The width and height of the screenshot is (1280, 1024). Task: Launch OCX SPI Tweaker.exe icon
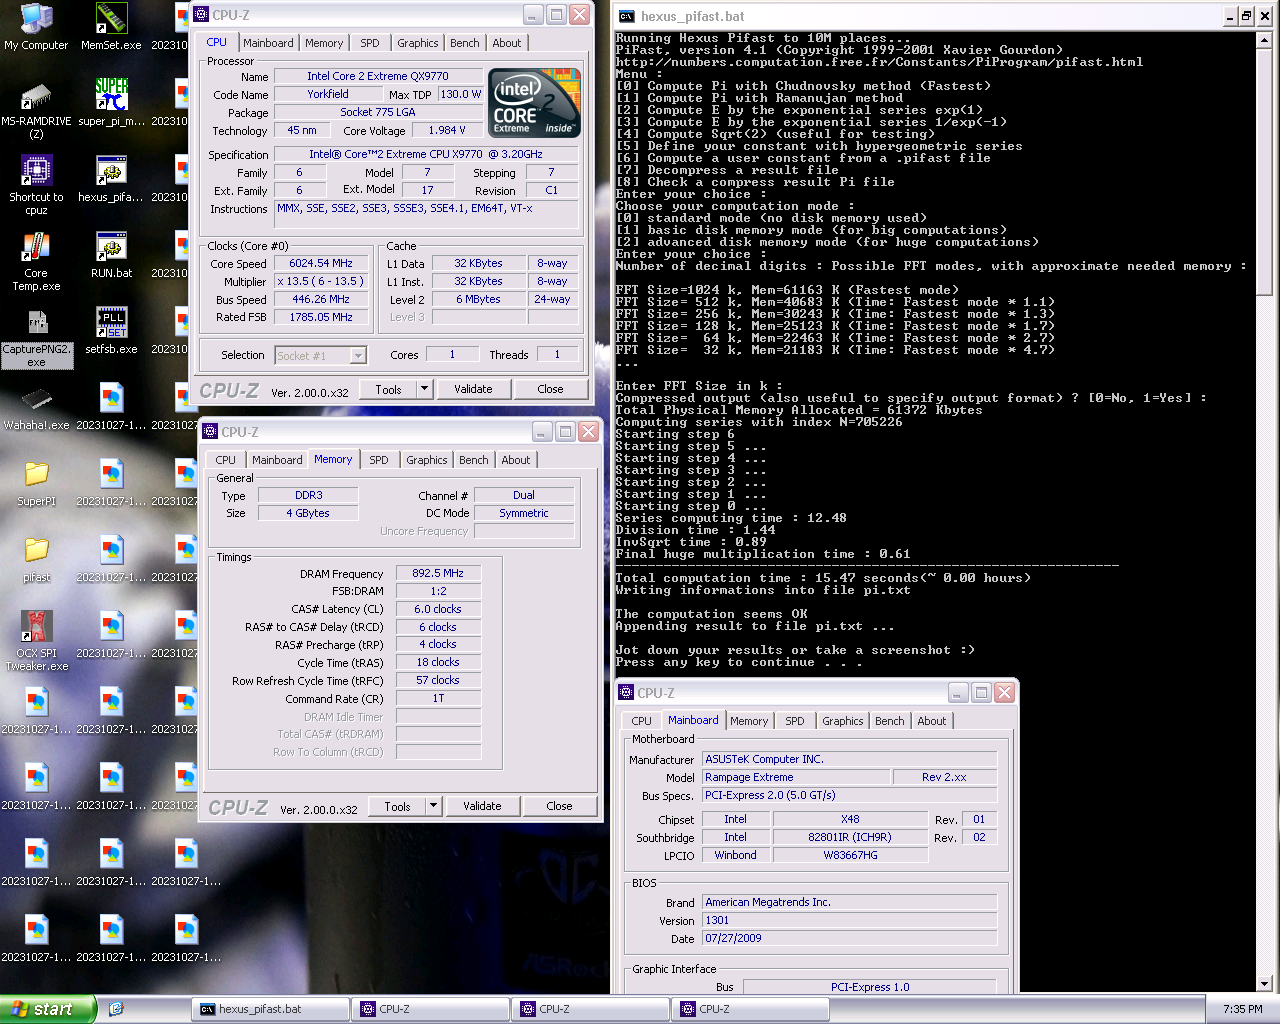coord(36,641)
